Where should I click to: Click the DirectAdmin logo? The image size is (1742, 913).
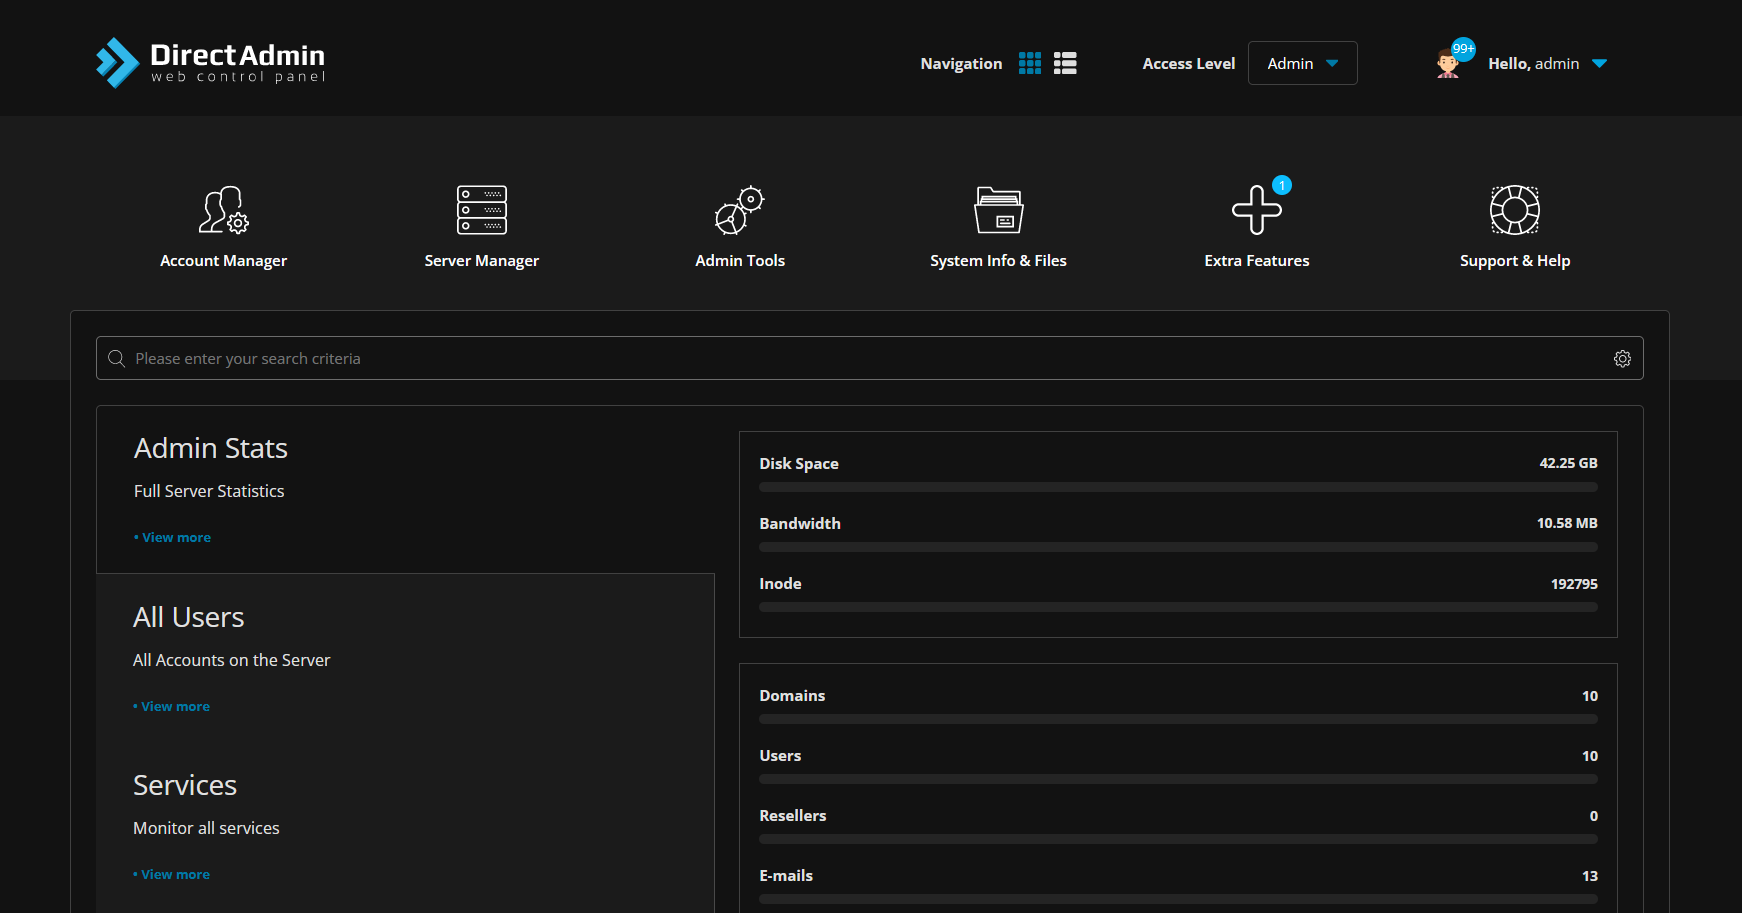pyautogui.click(x=210, y=62)
